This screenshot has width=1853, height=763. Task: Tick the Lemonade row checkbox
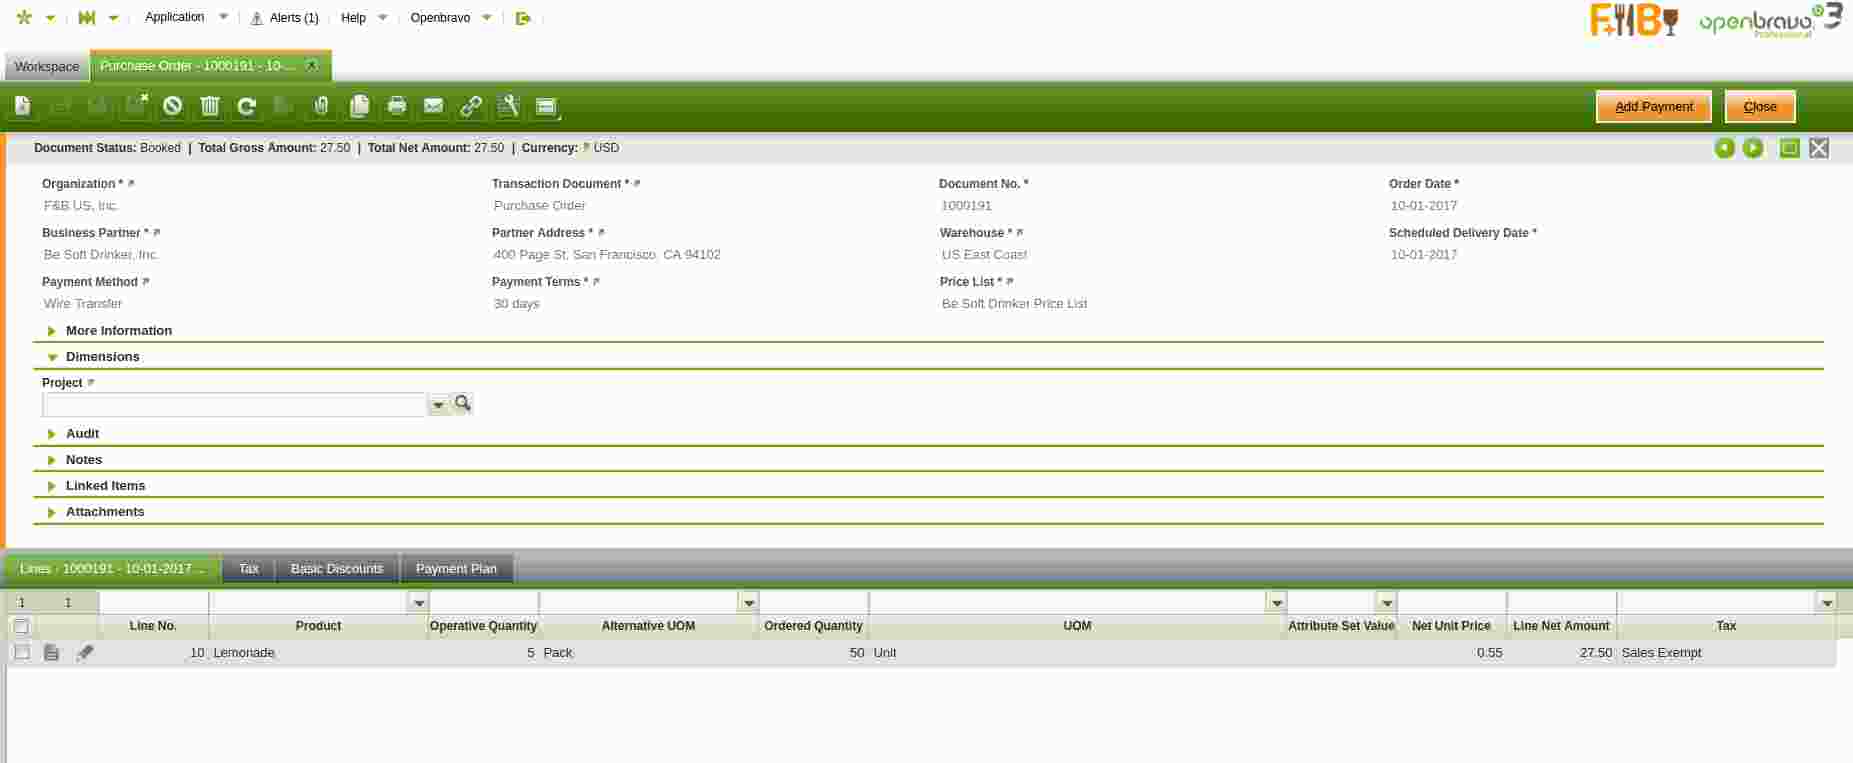[x=22, y=653]
